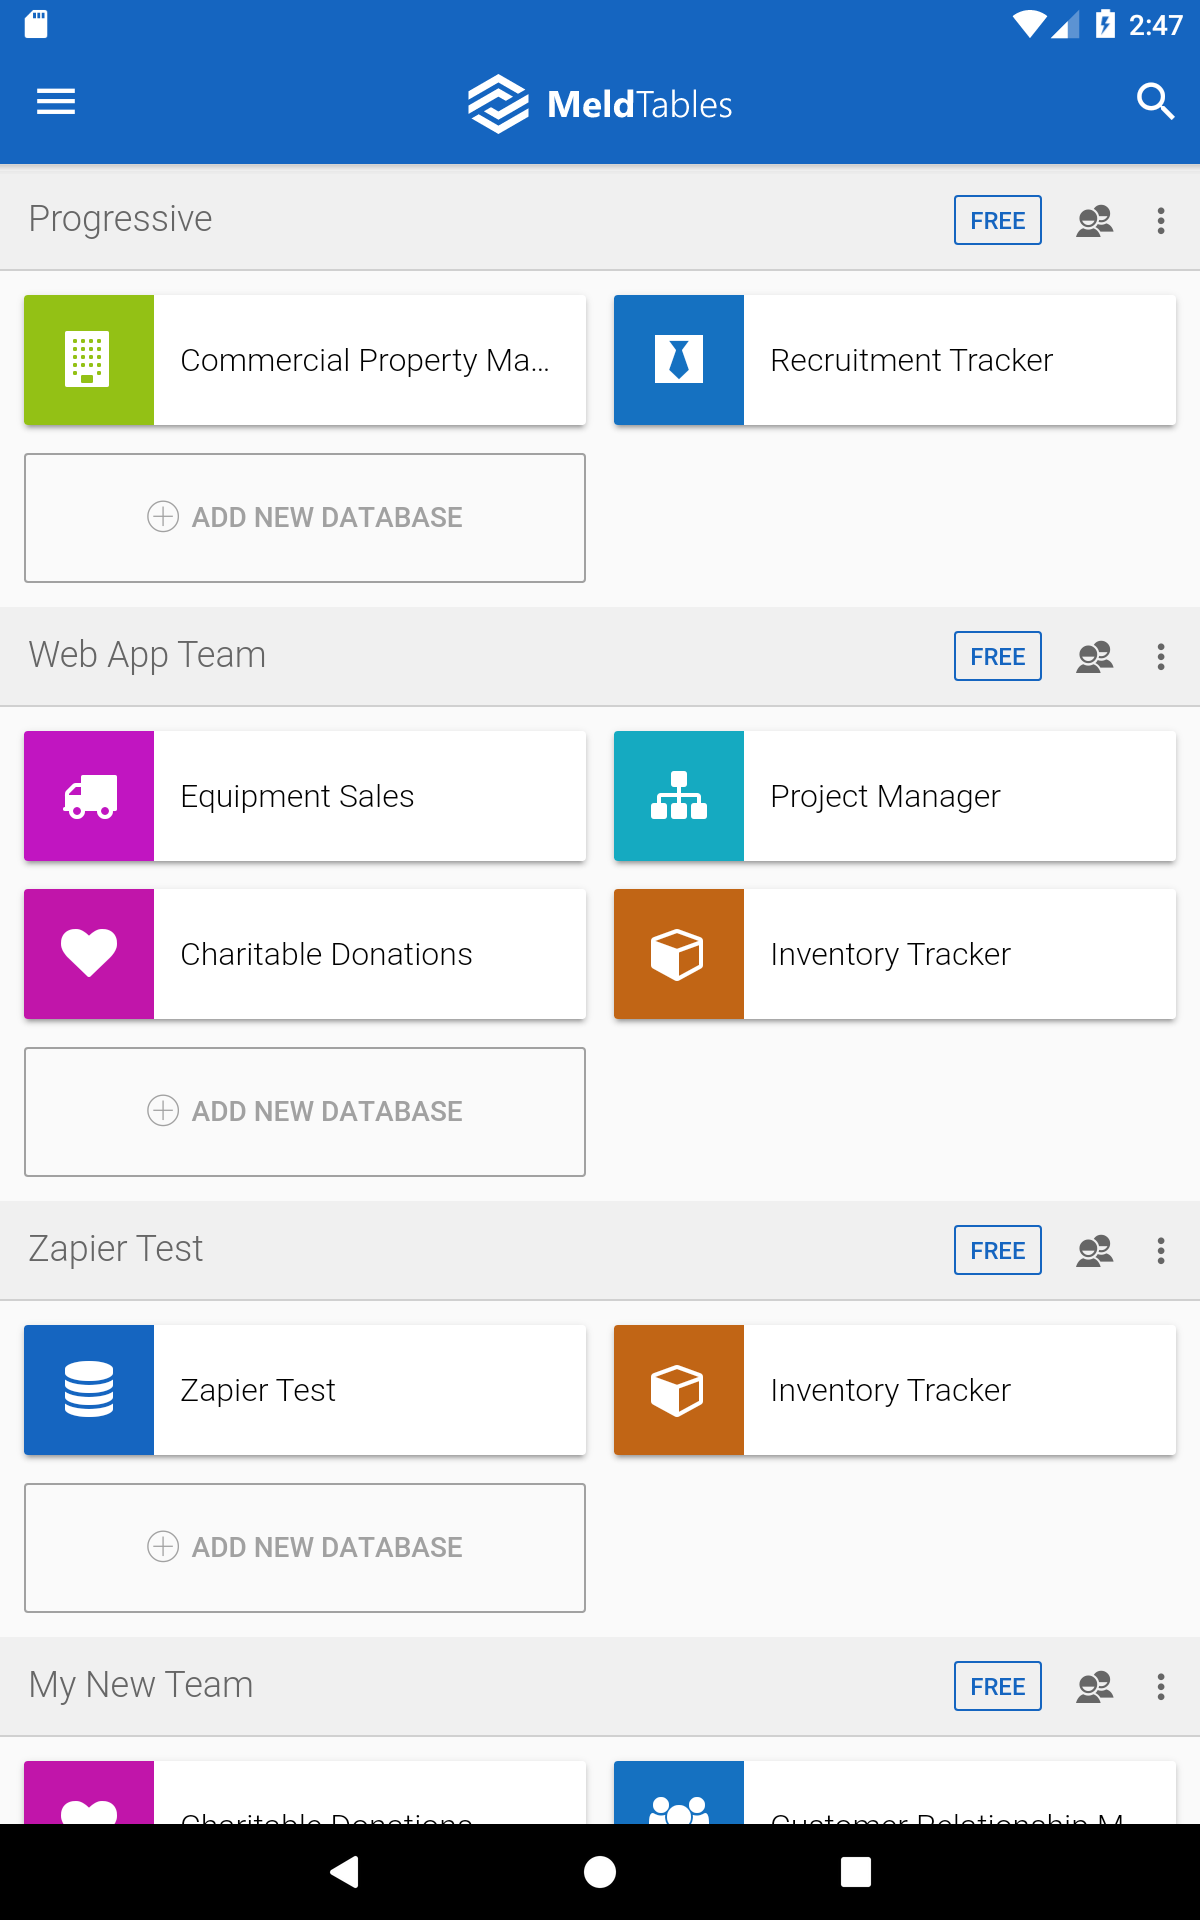1200x1920 pixels.
Task: Expand Progressive team overflow menu
Action: point(1161,220)
